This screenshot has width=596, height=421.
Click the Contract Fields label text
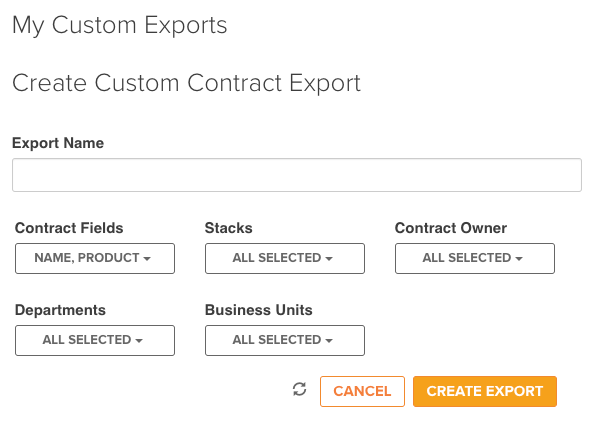point(69,228)
